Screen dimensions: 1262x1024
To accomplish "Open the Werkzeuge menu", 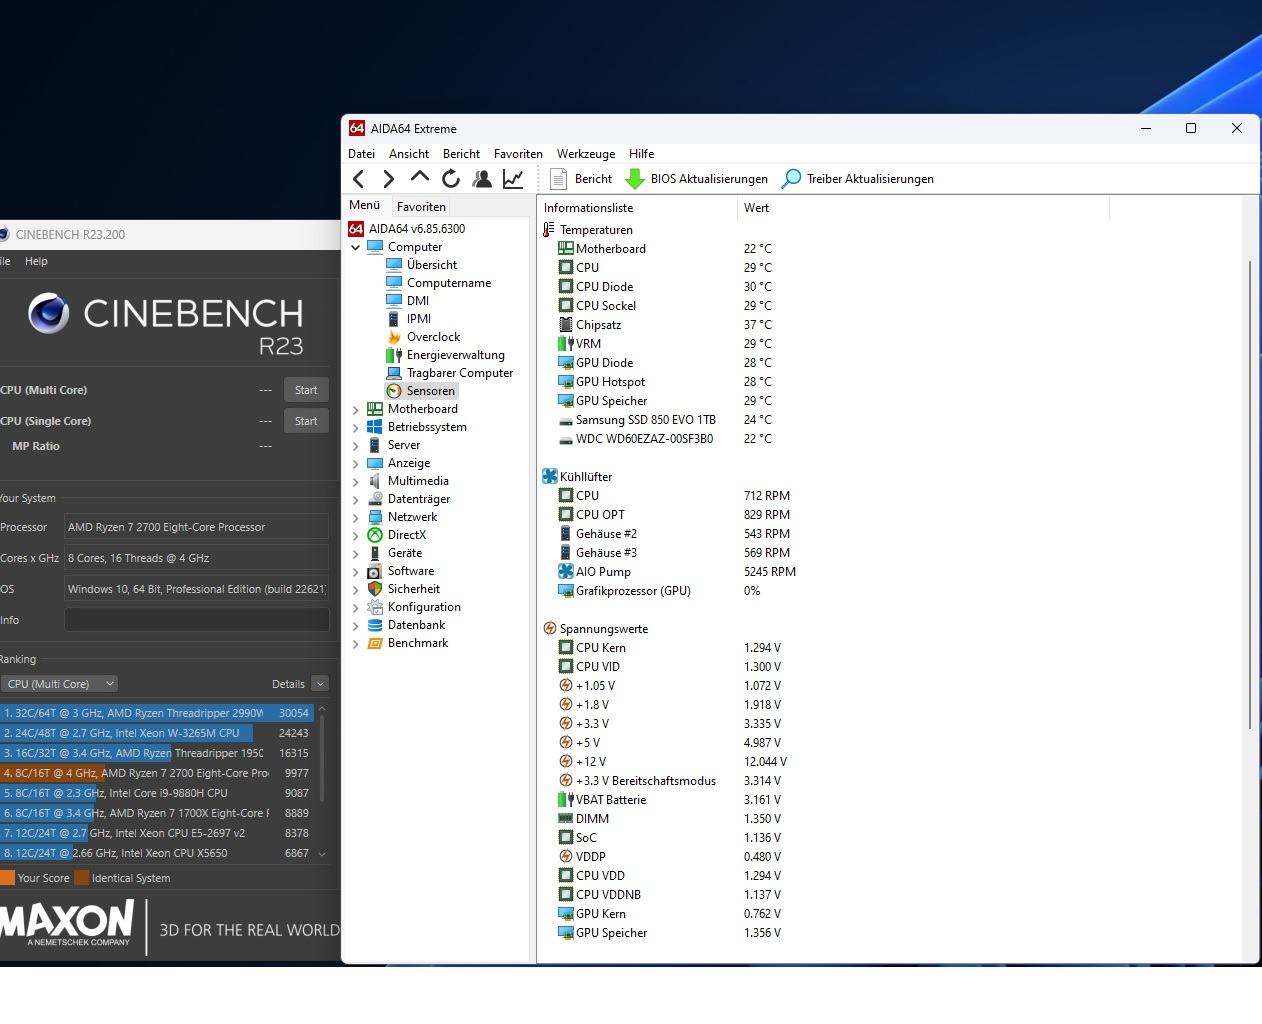I will click(x=586, y=154).
